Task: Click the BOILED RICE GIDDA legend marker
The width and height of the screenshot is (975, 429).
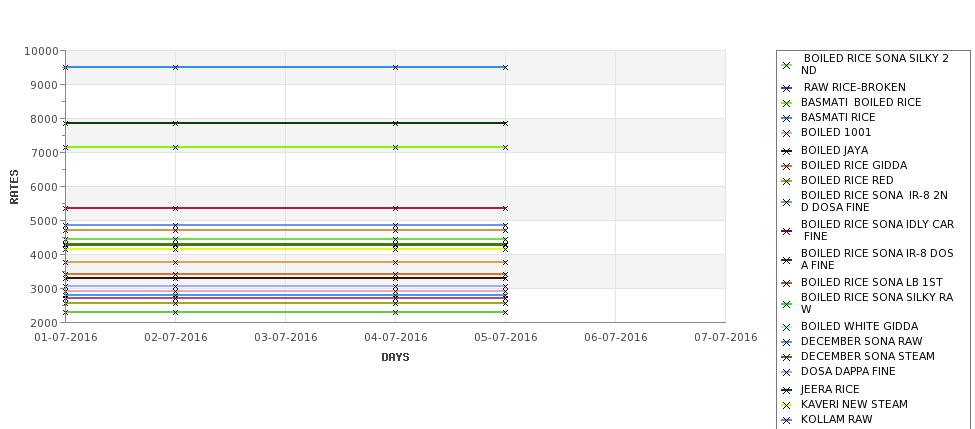Action: point(786,166)
